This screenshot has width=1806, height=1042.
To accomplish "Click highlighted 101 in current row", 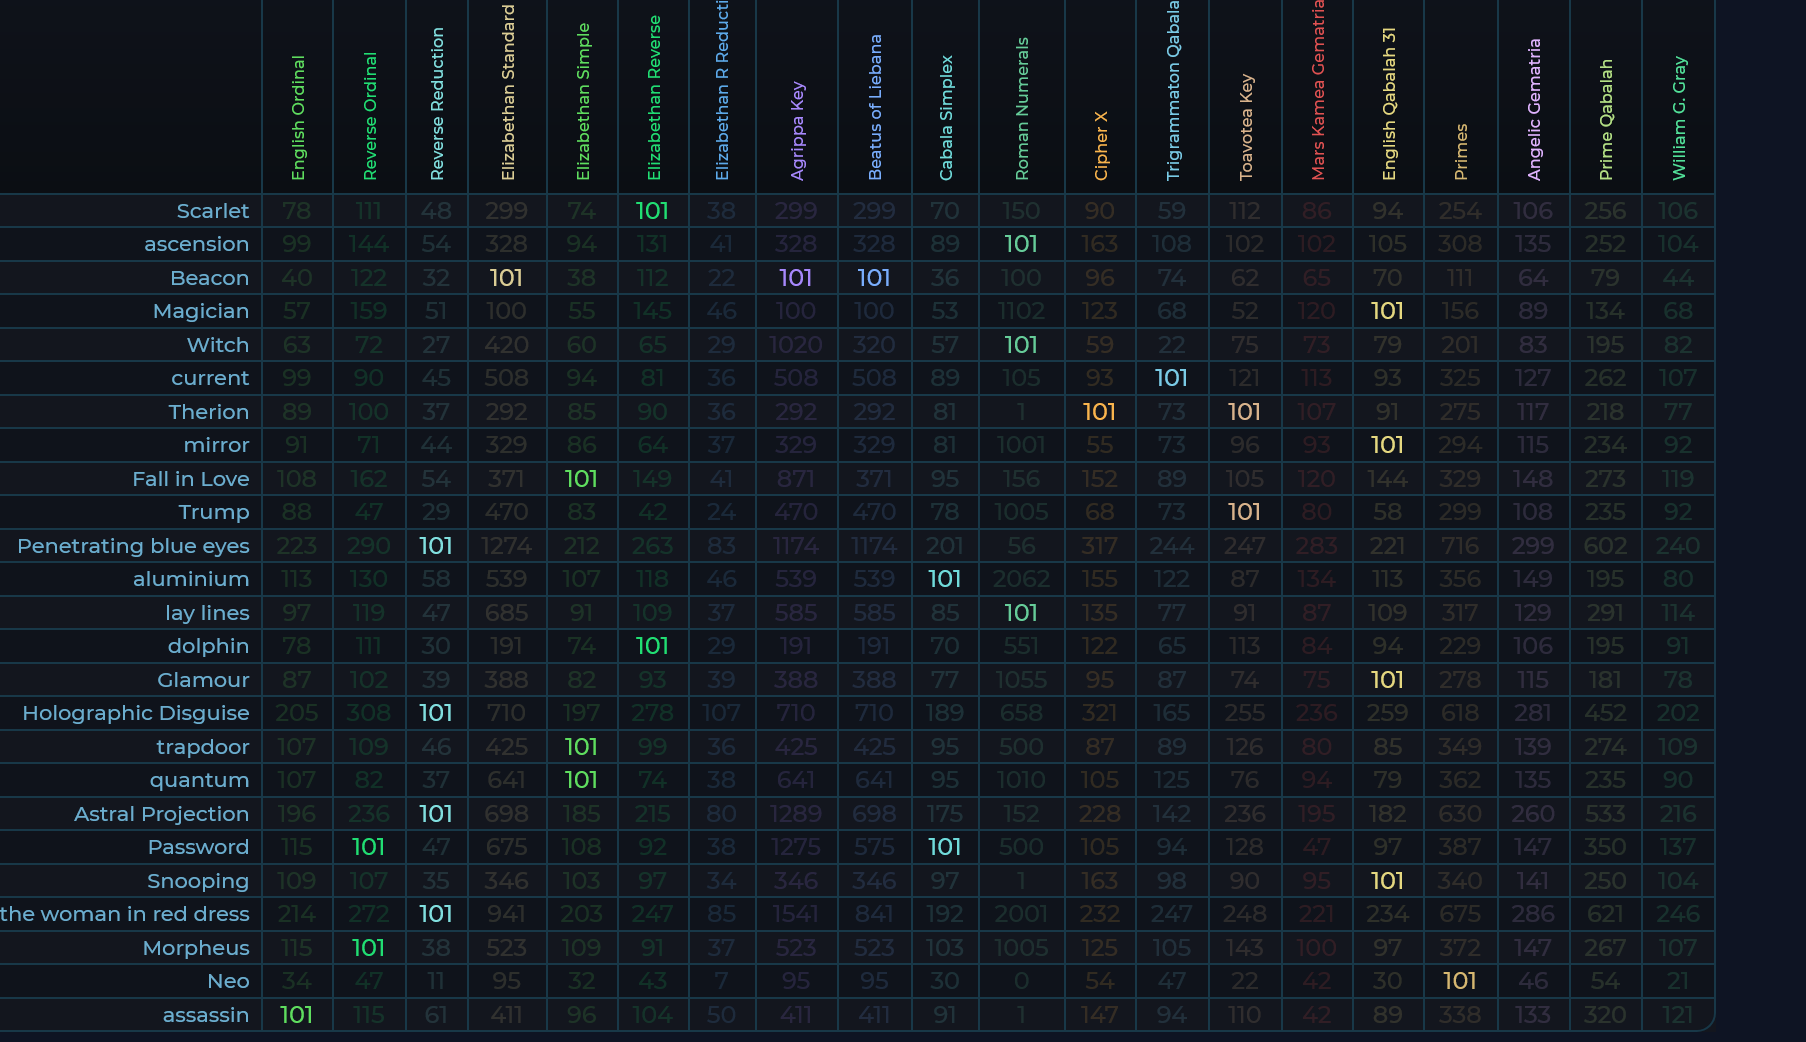I will [x=1171, y=378].
